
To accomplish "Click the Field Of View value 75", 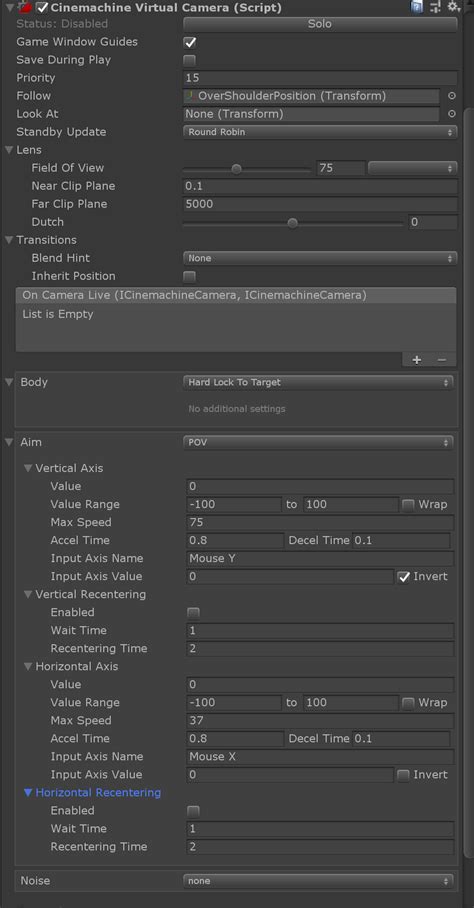I will pyautogui.click(x=341, y=168).
